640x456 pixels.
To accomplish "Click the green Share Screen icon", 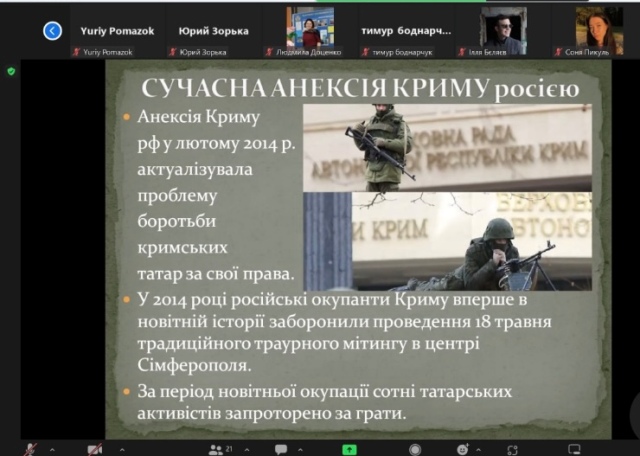I will pyautogui.click(x=349, y=449).
